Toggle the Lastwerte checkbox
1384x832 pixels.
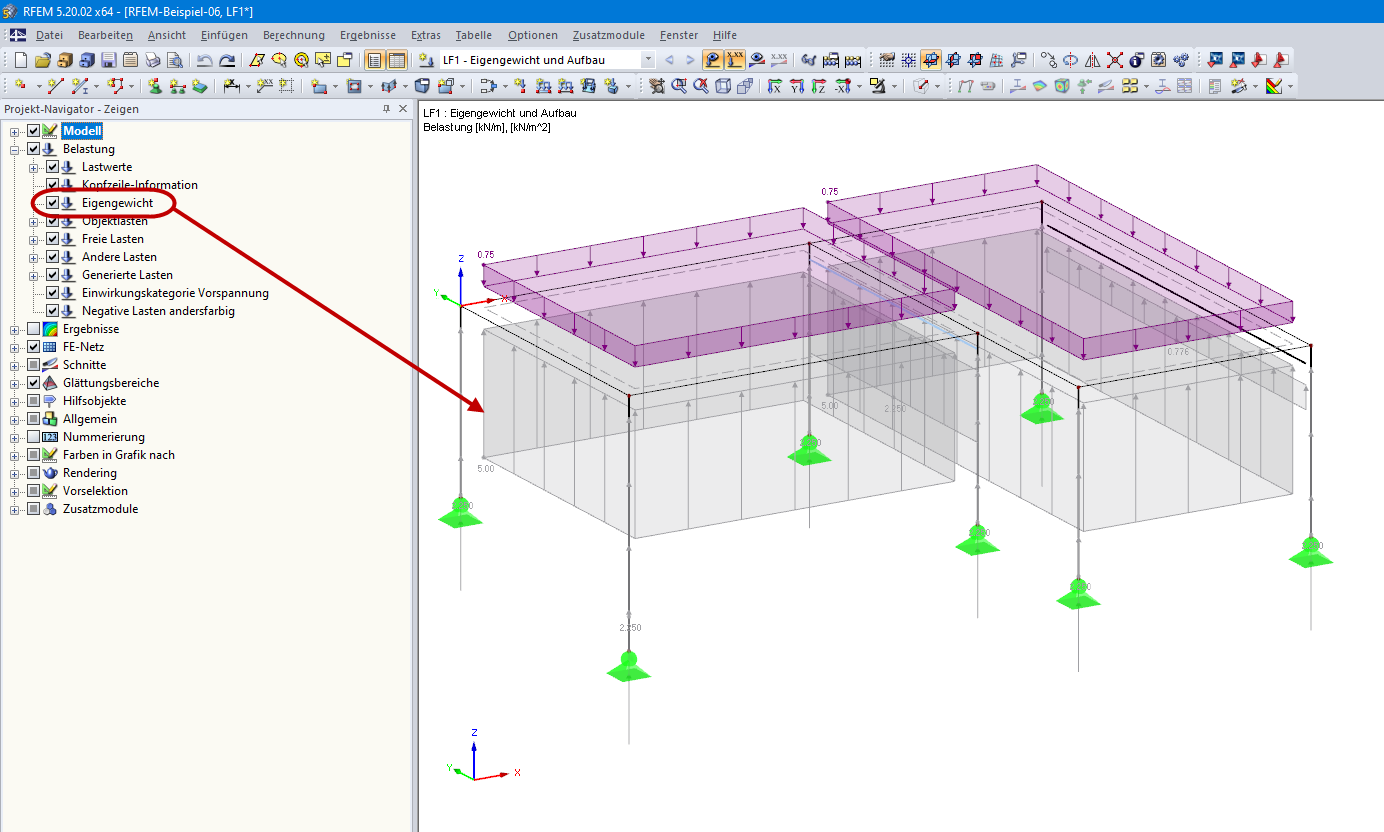point(53,167)
